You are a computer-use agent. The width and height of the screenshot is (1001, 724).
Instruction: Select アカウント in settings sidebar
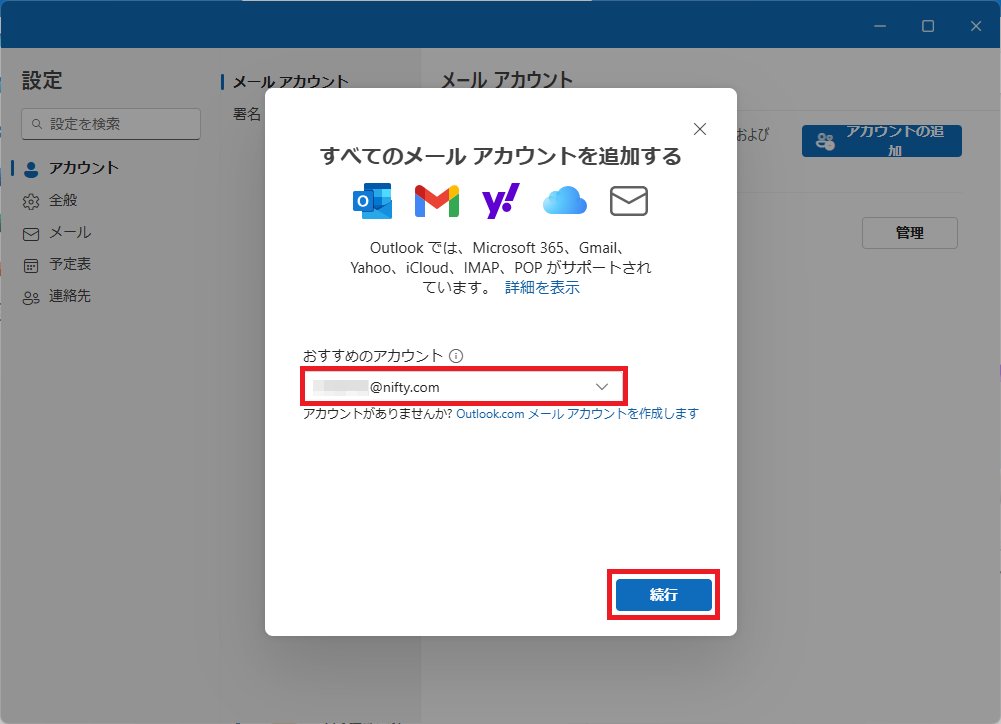click(x=84, y=168)
